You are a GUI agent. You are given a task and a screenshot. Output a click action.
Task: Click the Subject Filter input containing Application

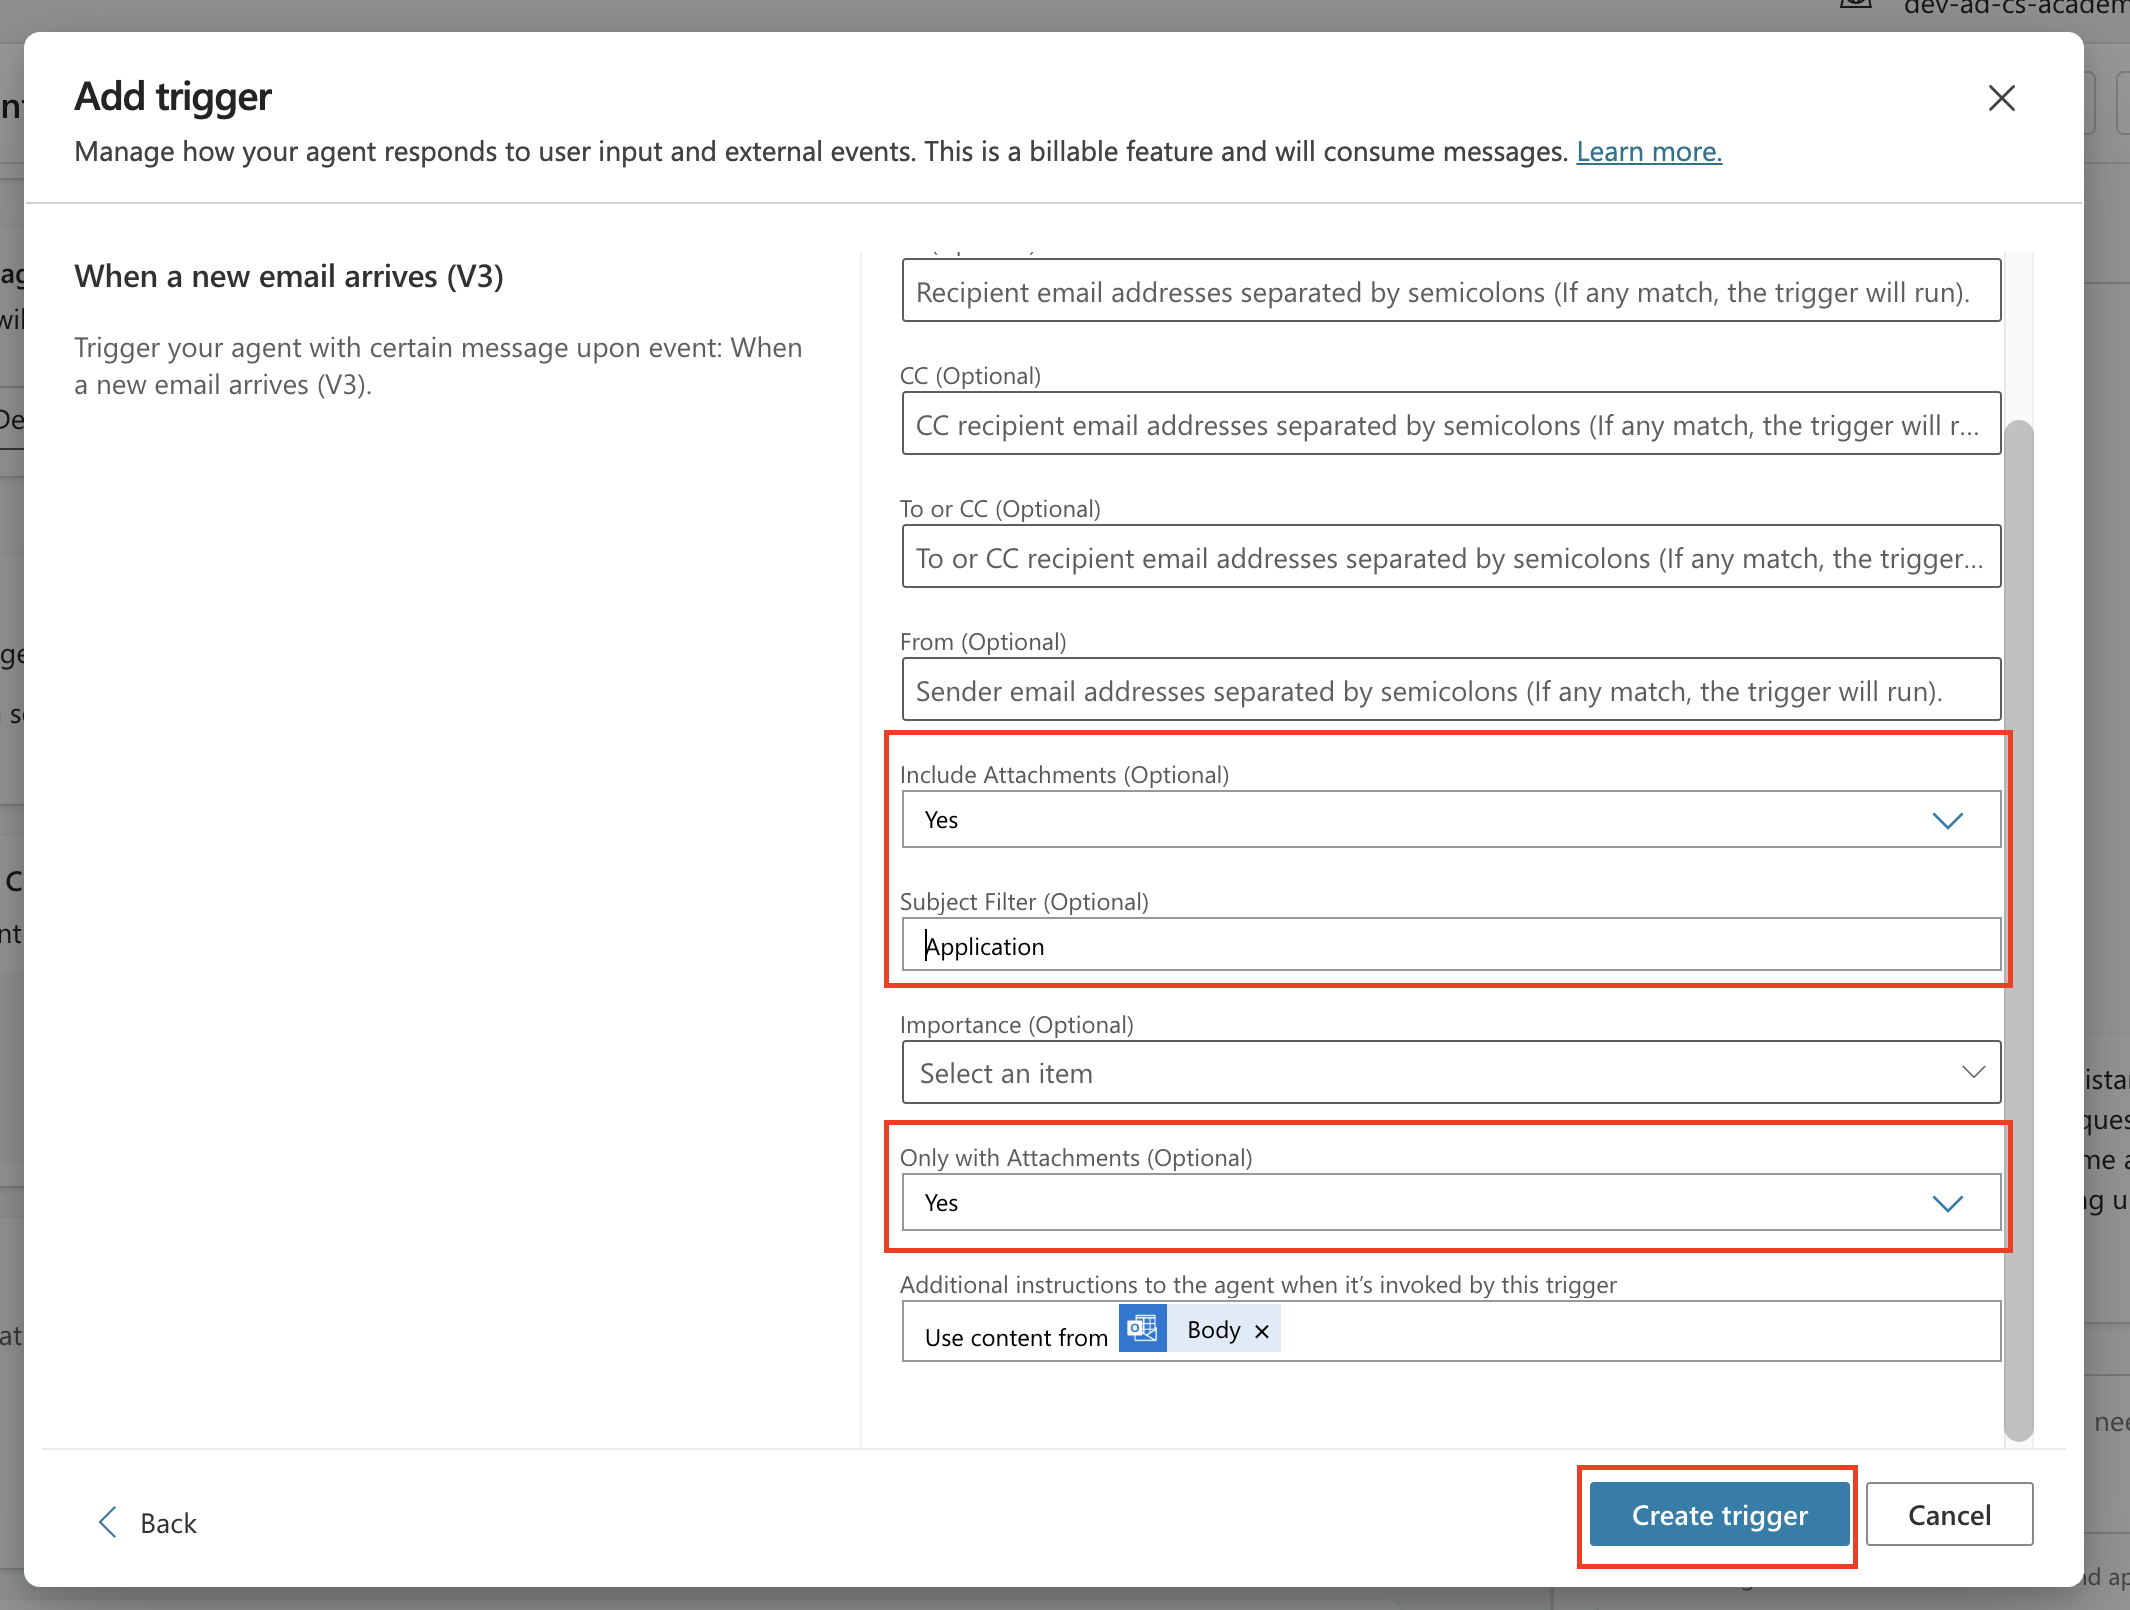point(1449,945)
